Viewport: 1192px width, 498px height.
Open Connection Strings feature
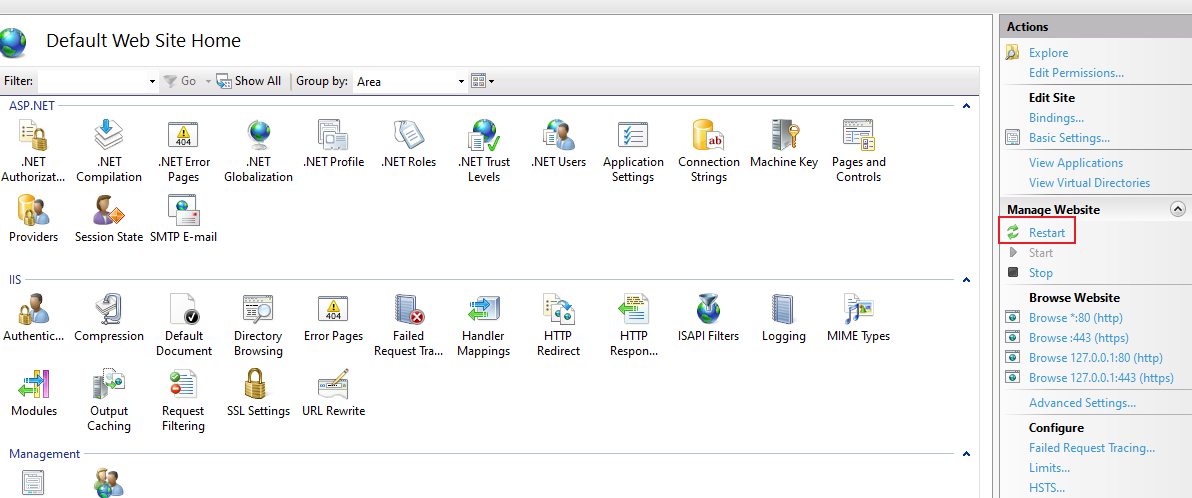[709, 151]
